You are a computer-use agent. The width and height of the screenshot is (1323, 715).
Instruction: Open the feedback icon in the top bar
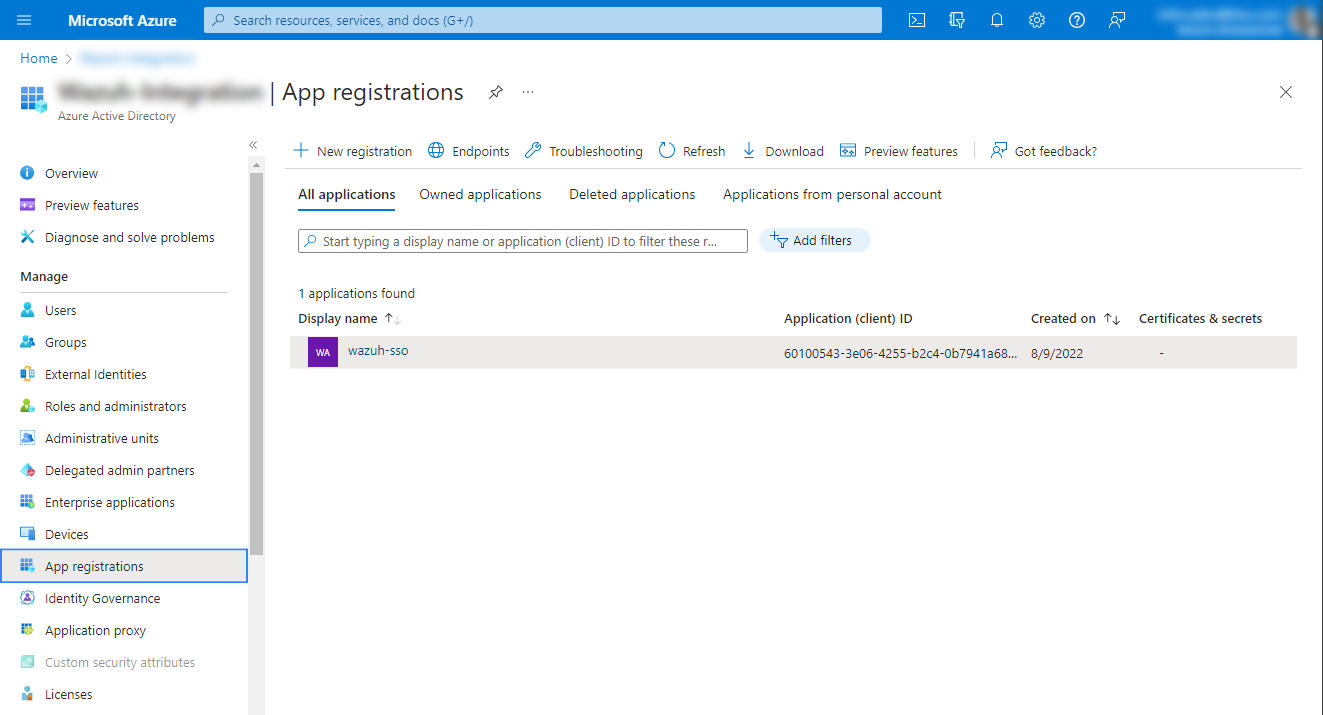[x=1117, y=20]
